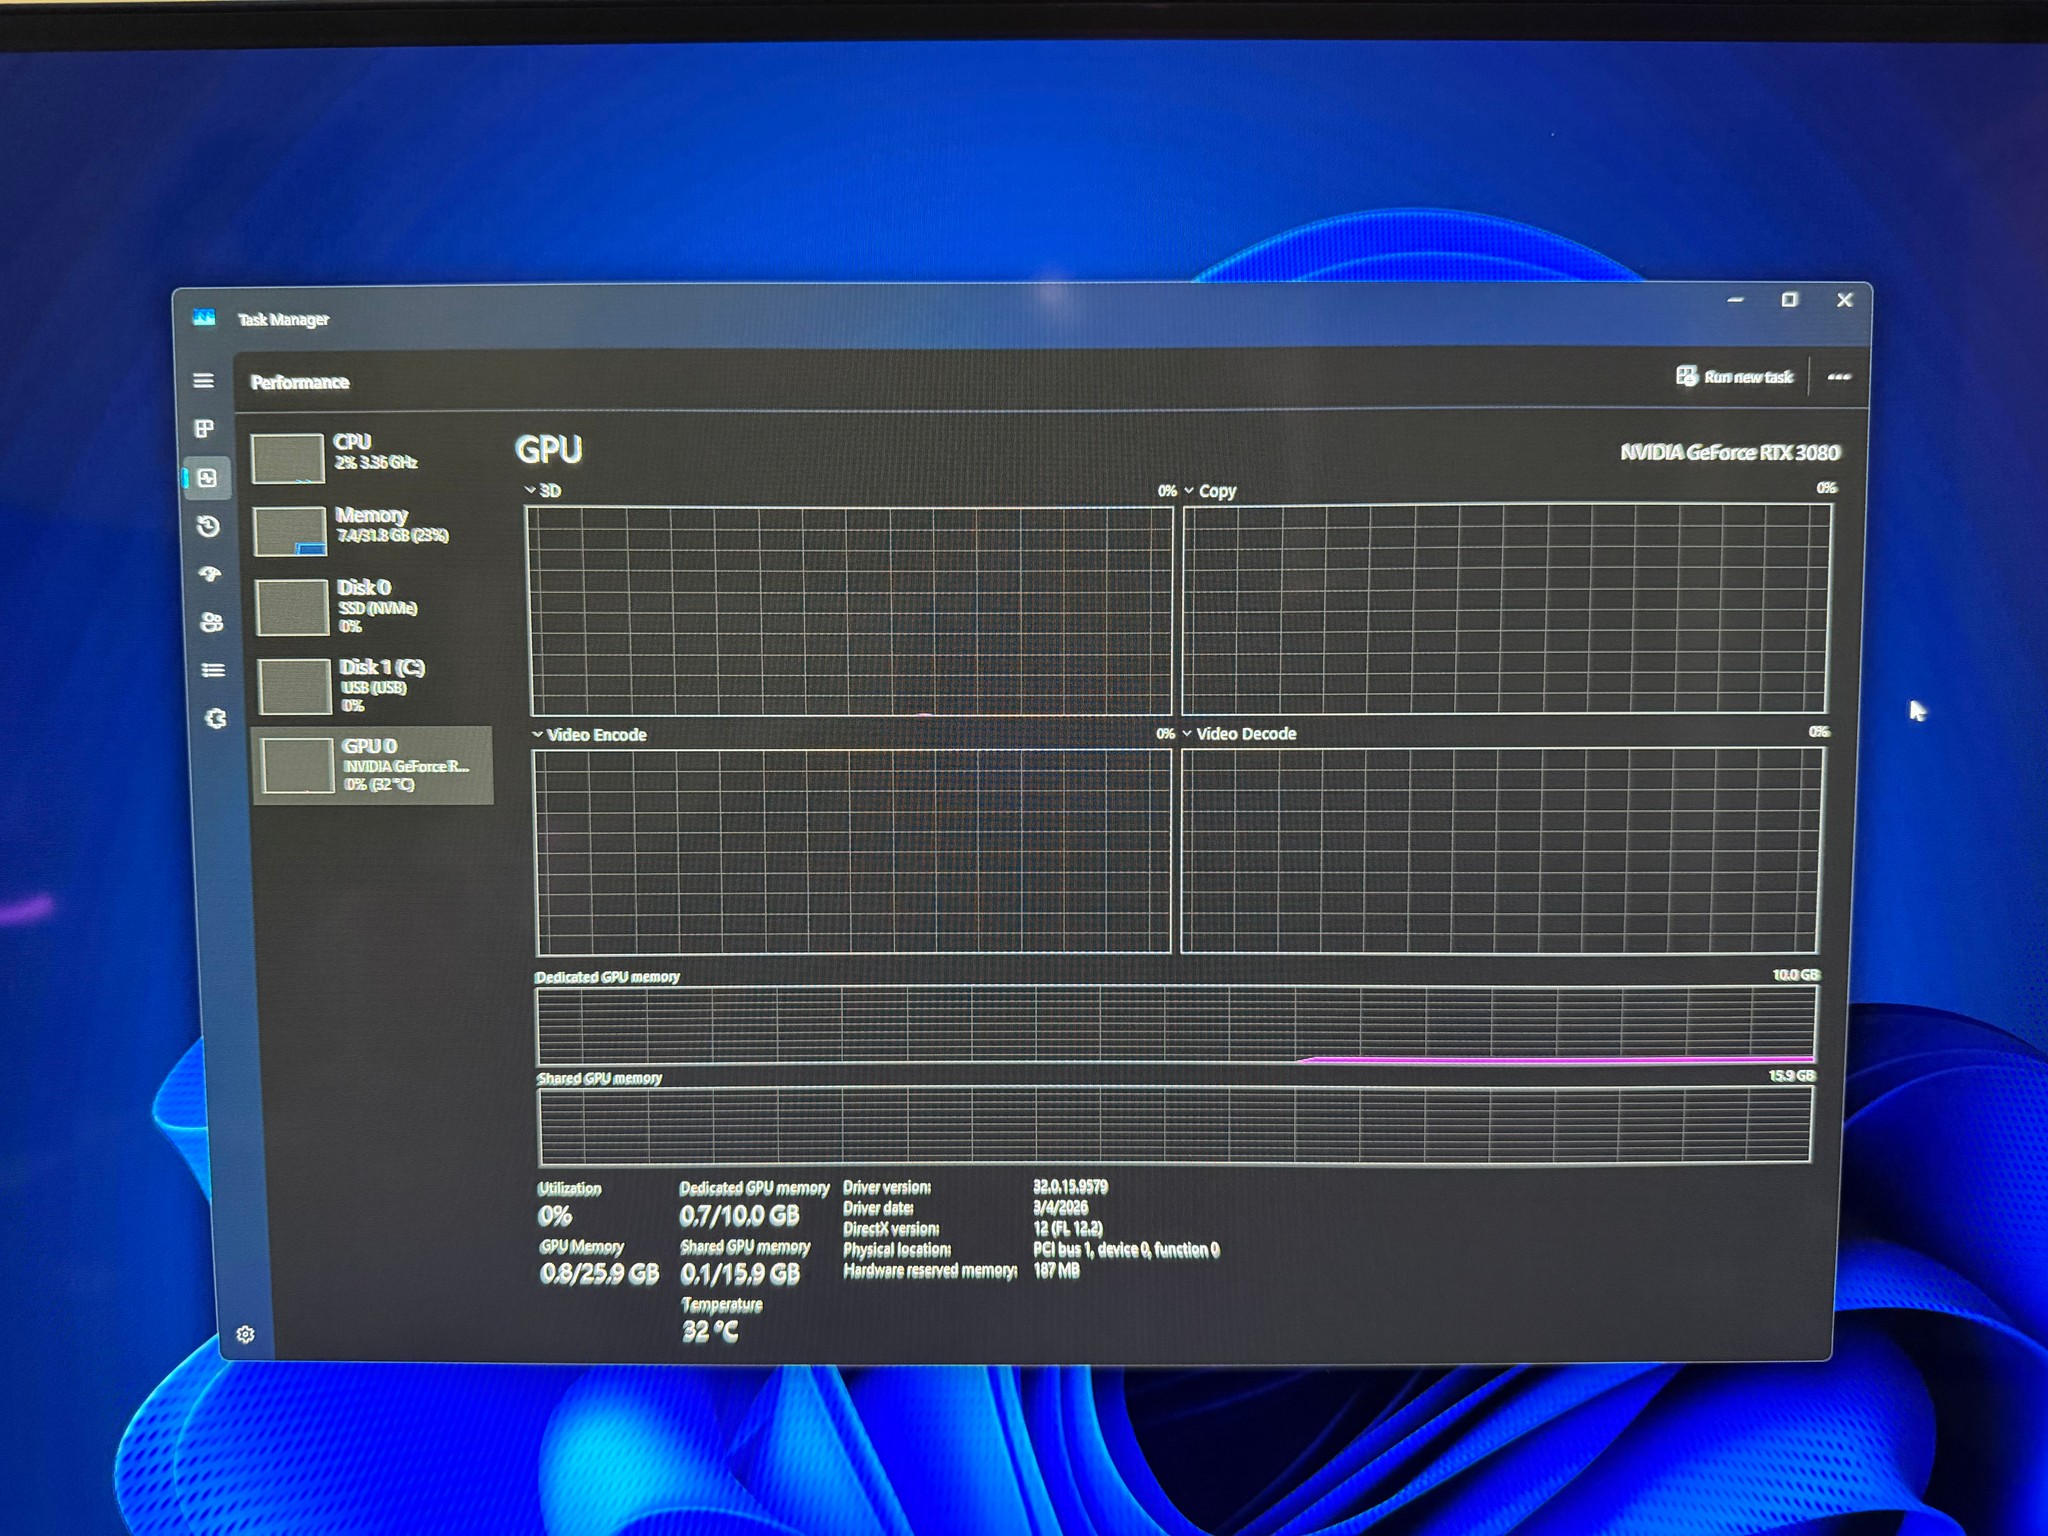Click the 3D engine graph

tap(849, 611)
